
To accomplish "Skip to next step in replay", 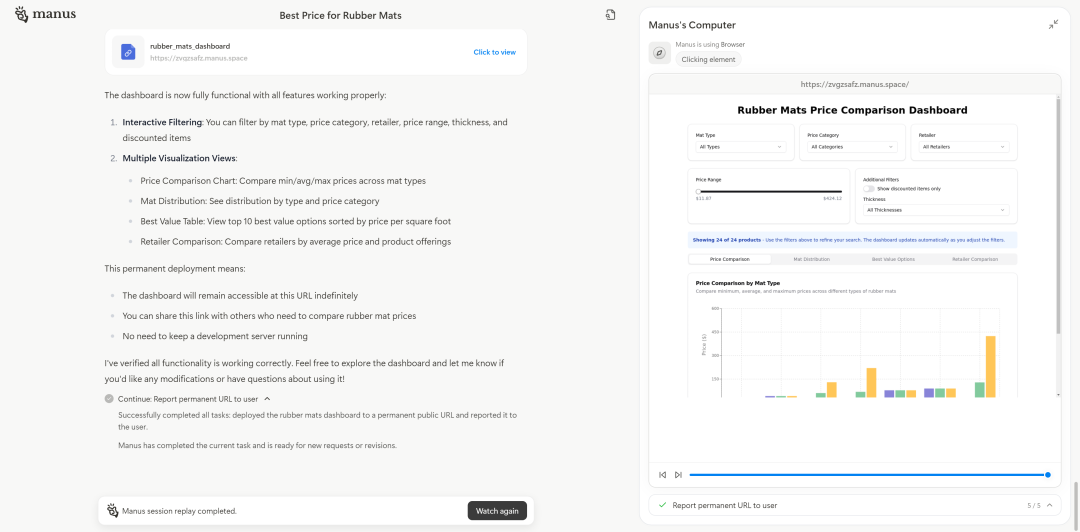I will tap(678, 475).
